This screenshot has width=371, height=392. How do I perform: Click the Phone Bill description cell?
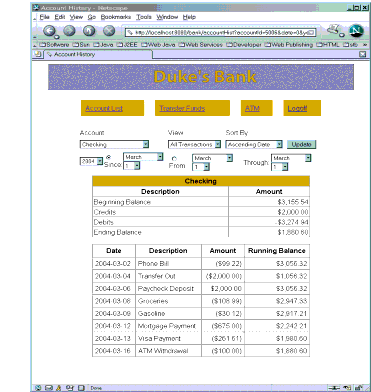coord(168,264)
